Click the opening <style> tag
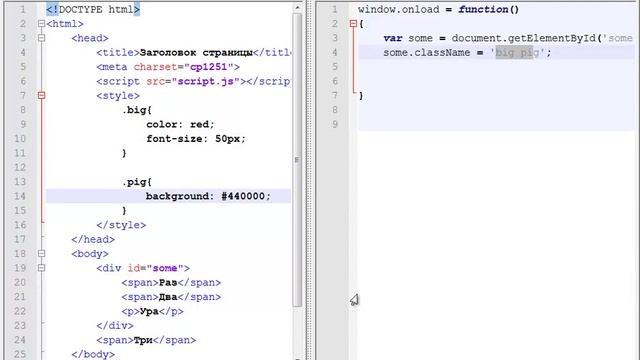Viewport: 640px width, 360px height. click(118, 96)
